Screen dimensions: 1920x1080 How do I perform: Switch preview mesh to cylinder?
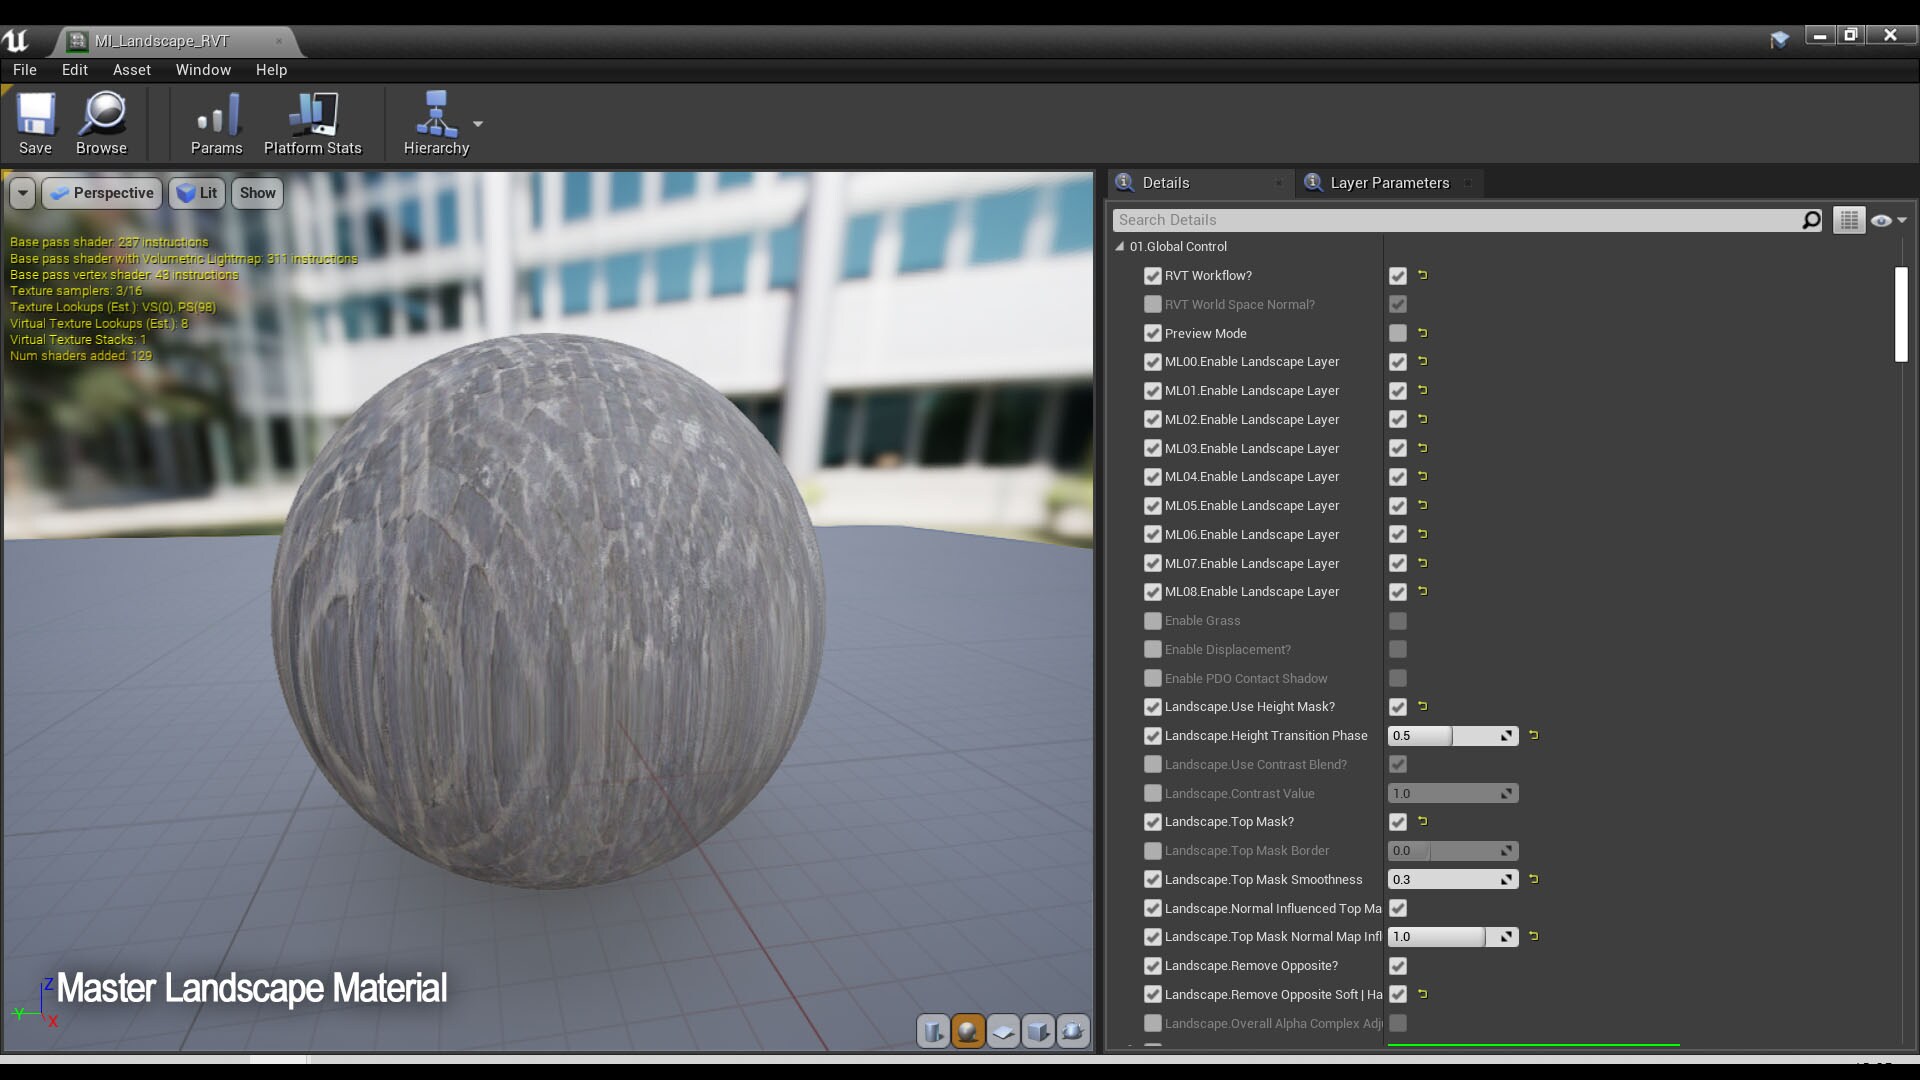[932, 1031]
